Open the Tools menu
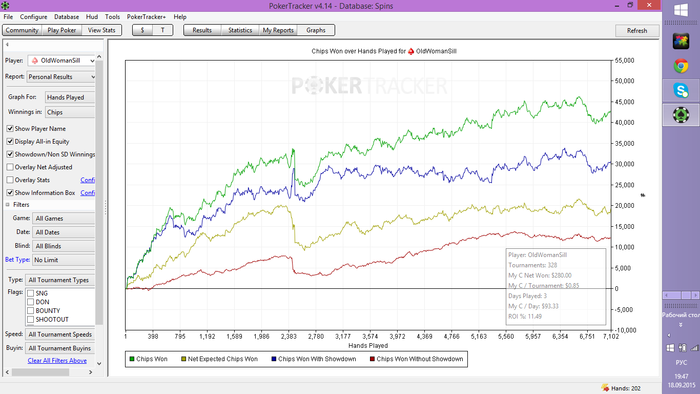Screen dimensions: 700x394 click(x=112, y=17)
